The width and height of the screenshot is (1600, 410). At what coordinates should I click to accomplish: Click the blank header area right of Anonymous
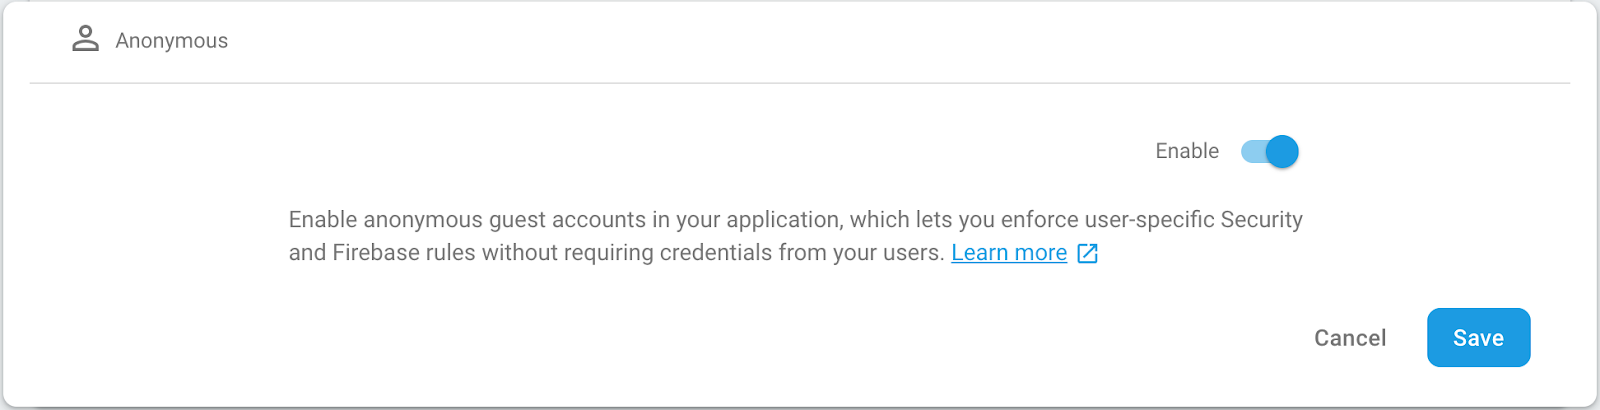tap(900, 41)
